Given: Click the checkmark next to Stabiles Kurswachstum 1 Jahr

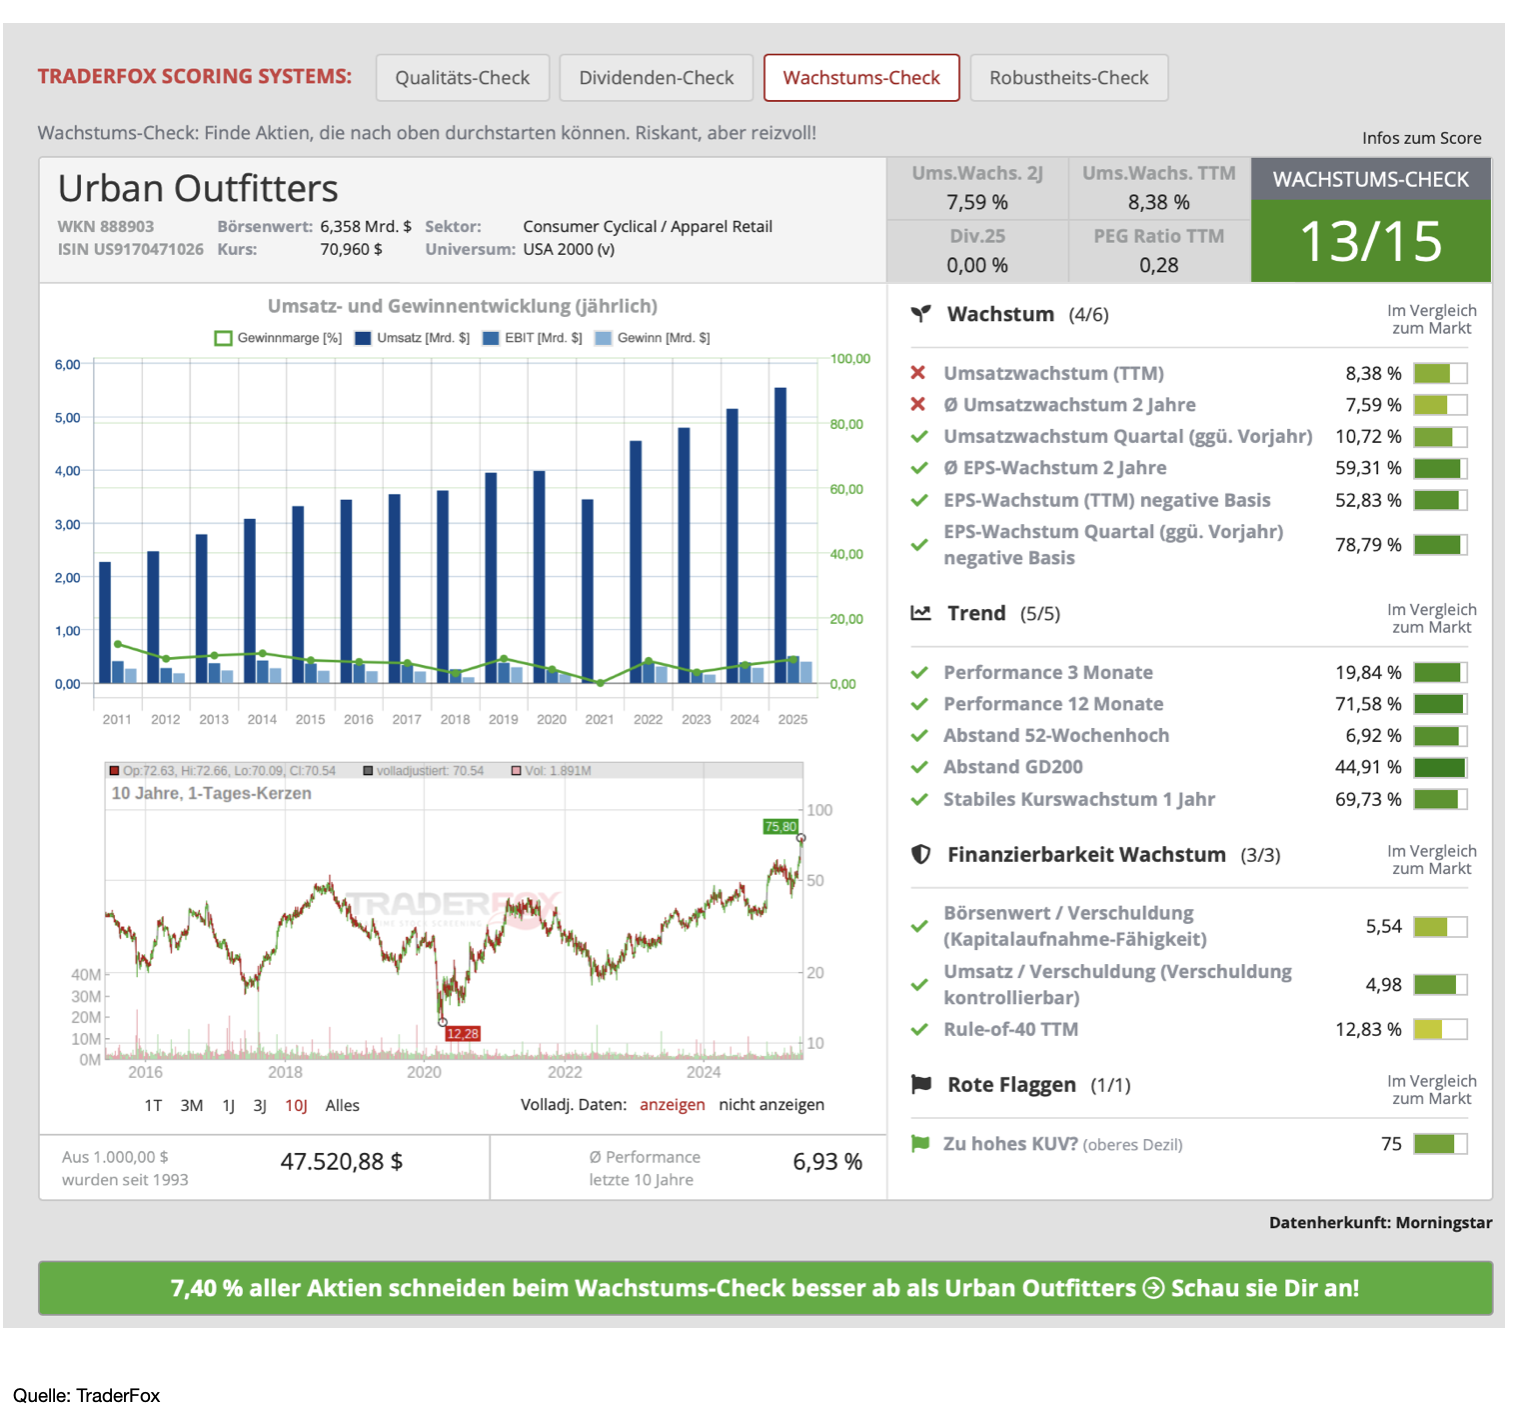Looking at the screenshot, I should (x=919, y=799).
